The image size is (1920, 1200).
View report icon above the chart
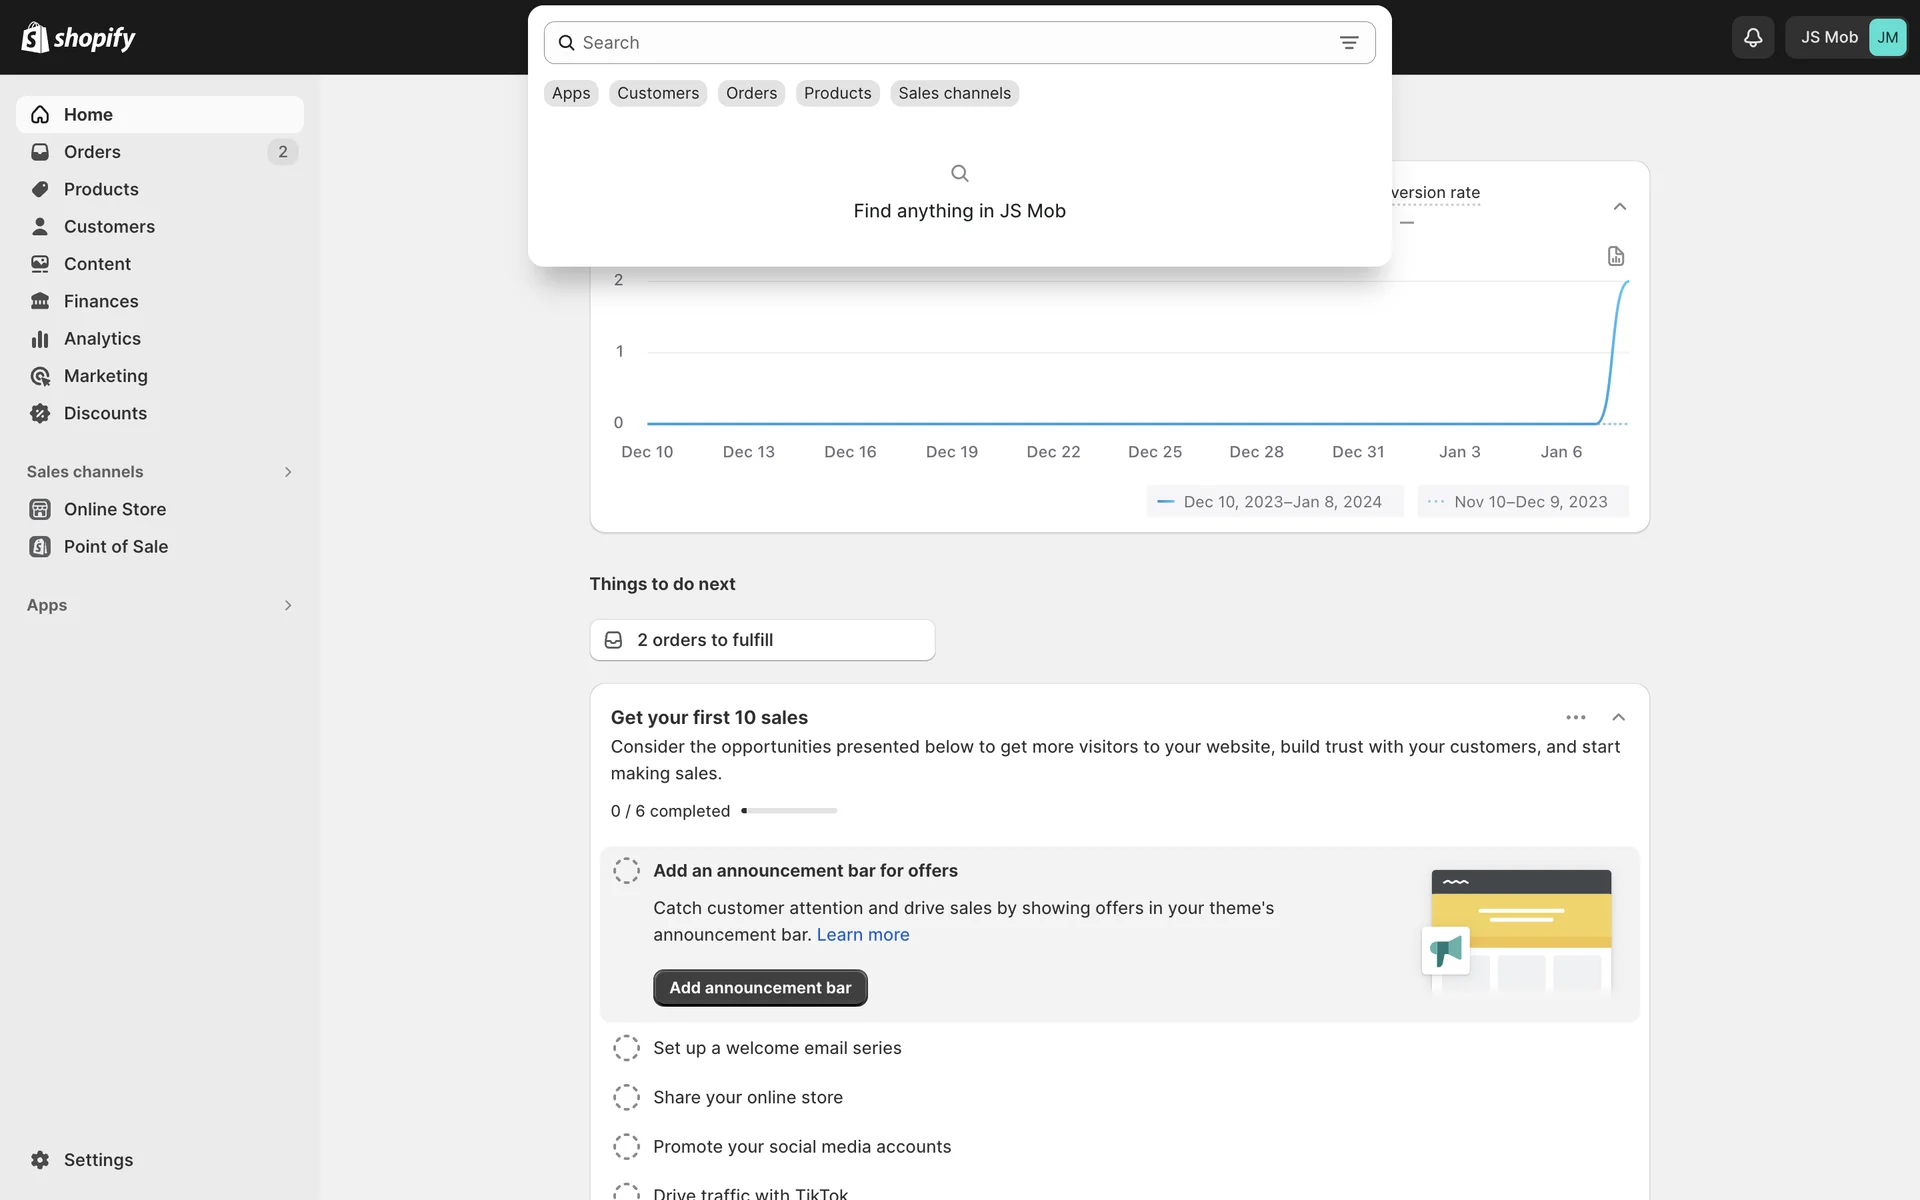pyautogui.click(x=1615, y=256)
